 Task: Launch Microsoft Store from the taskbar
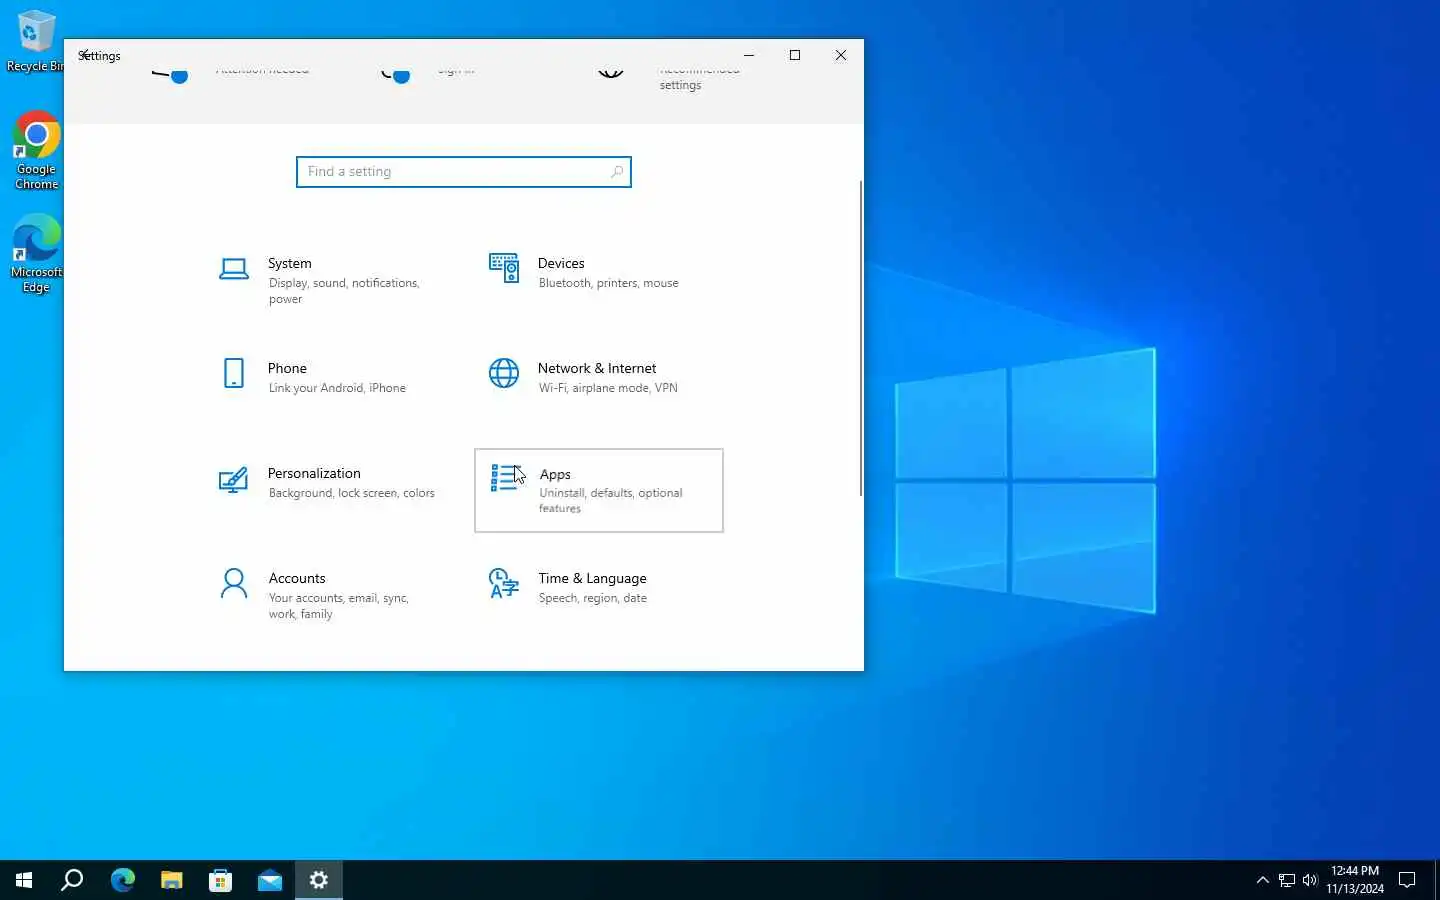[221, 880]
